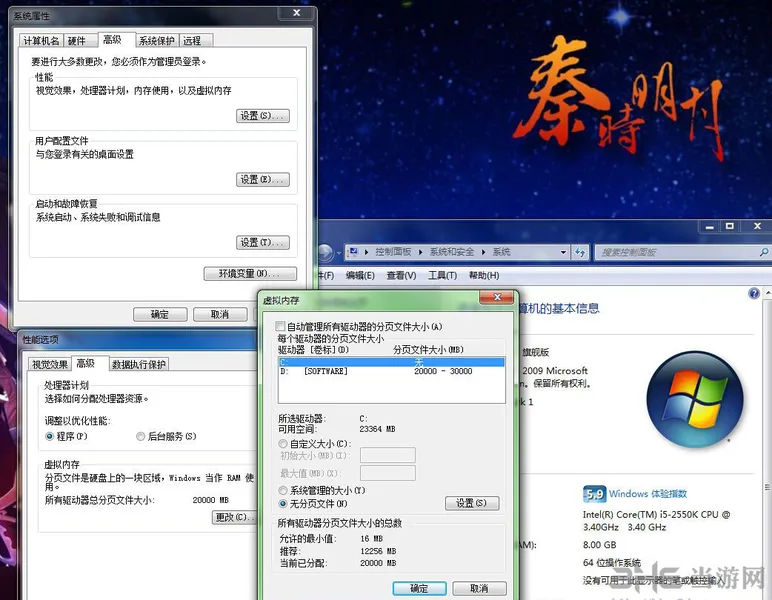Open the navigation history dropdown arrow
772x600 pixels.
pyautogui.click(x=339, y=253)
